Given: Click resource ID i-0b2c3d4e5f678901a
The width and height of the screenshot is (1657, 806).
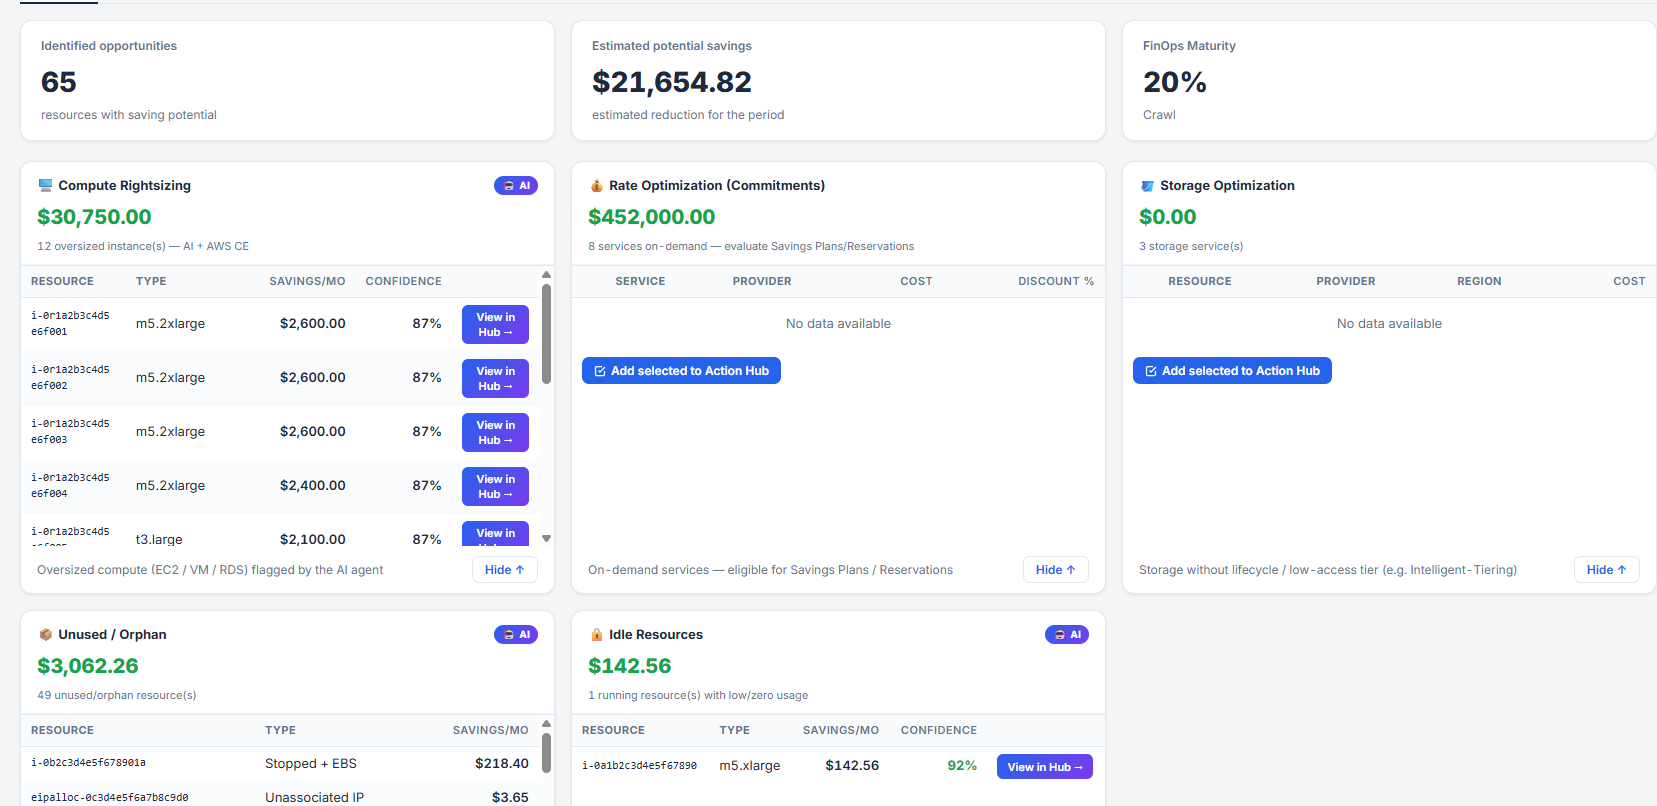Looking at the screenshot, I should [88, 763].
